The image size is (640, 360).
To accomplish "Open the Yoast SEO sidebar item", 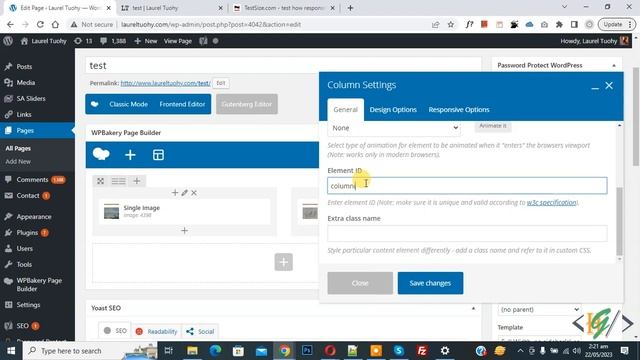I will pos(22,326).
